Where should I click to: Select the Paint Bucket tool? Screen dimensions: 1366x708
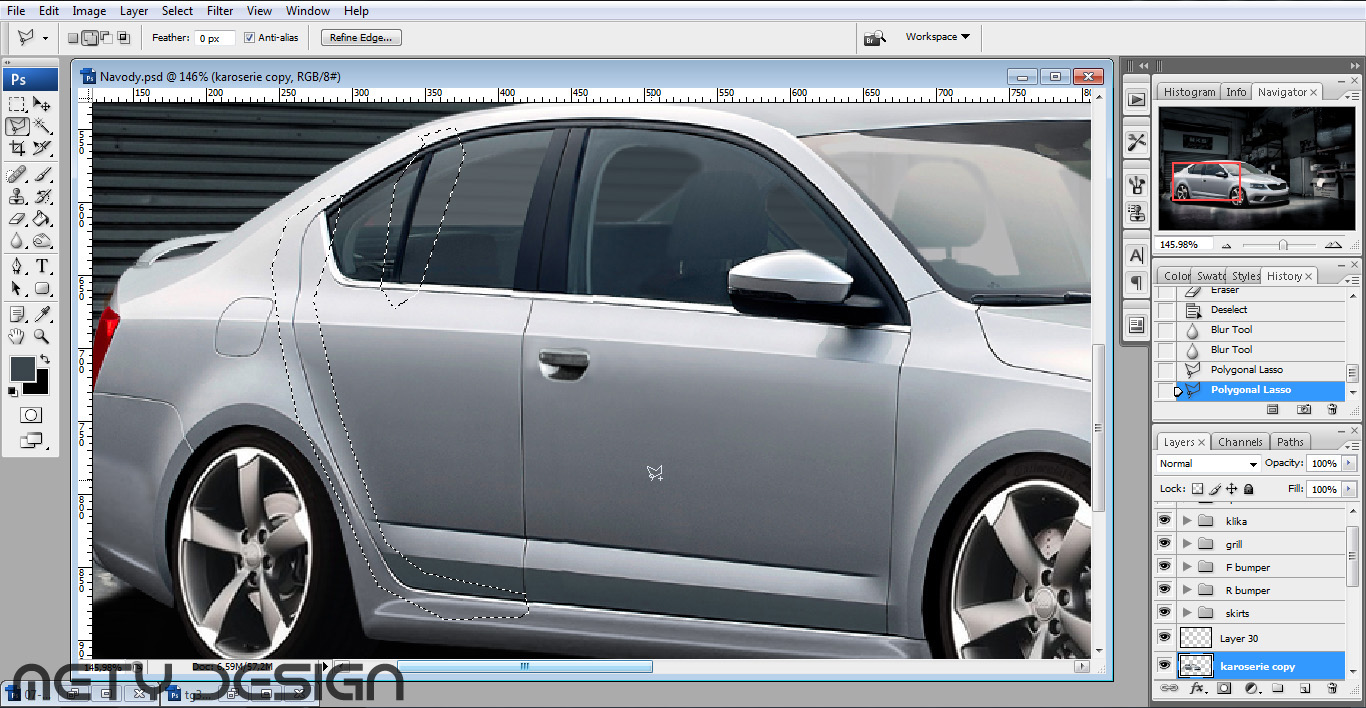(x=42, y=219)
